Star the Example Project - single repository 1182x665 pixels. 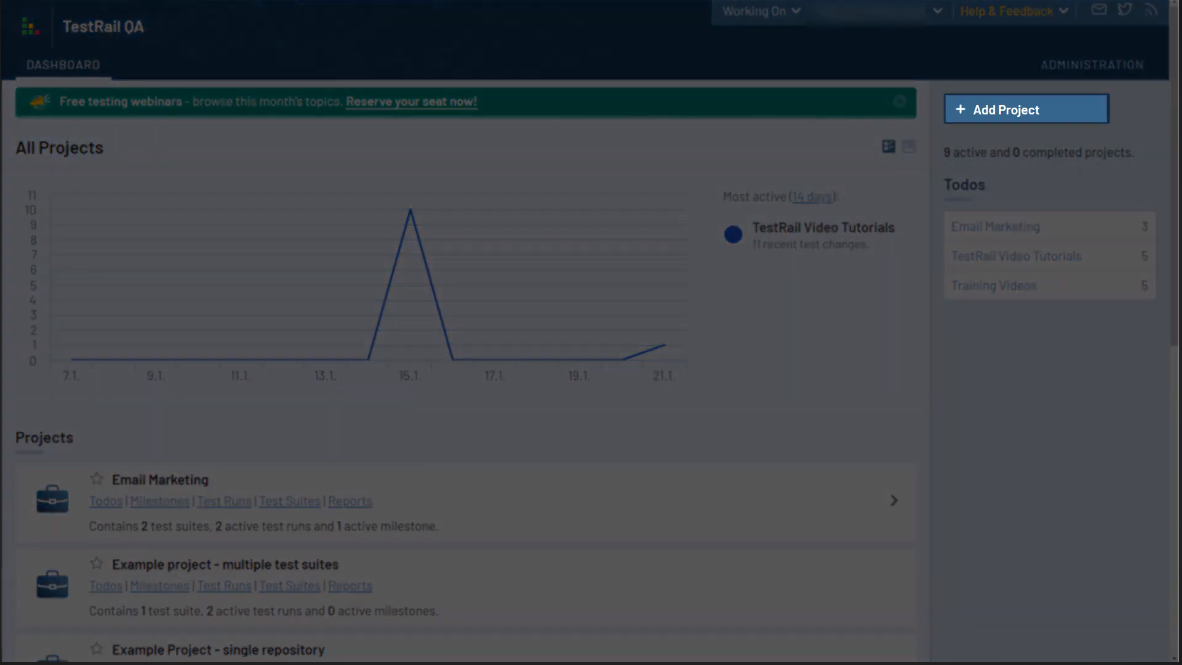click(x=97, y=649)
